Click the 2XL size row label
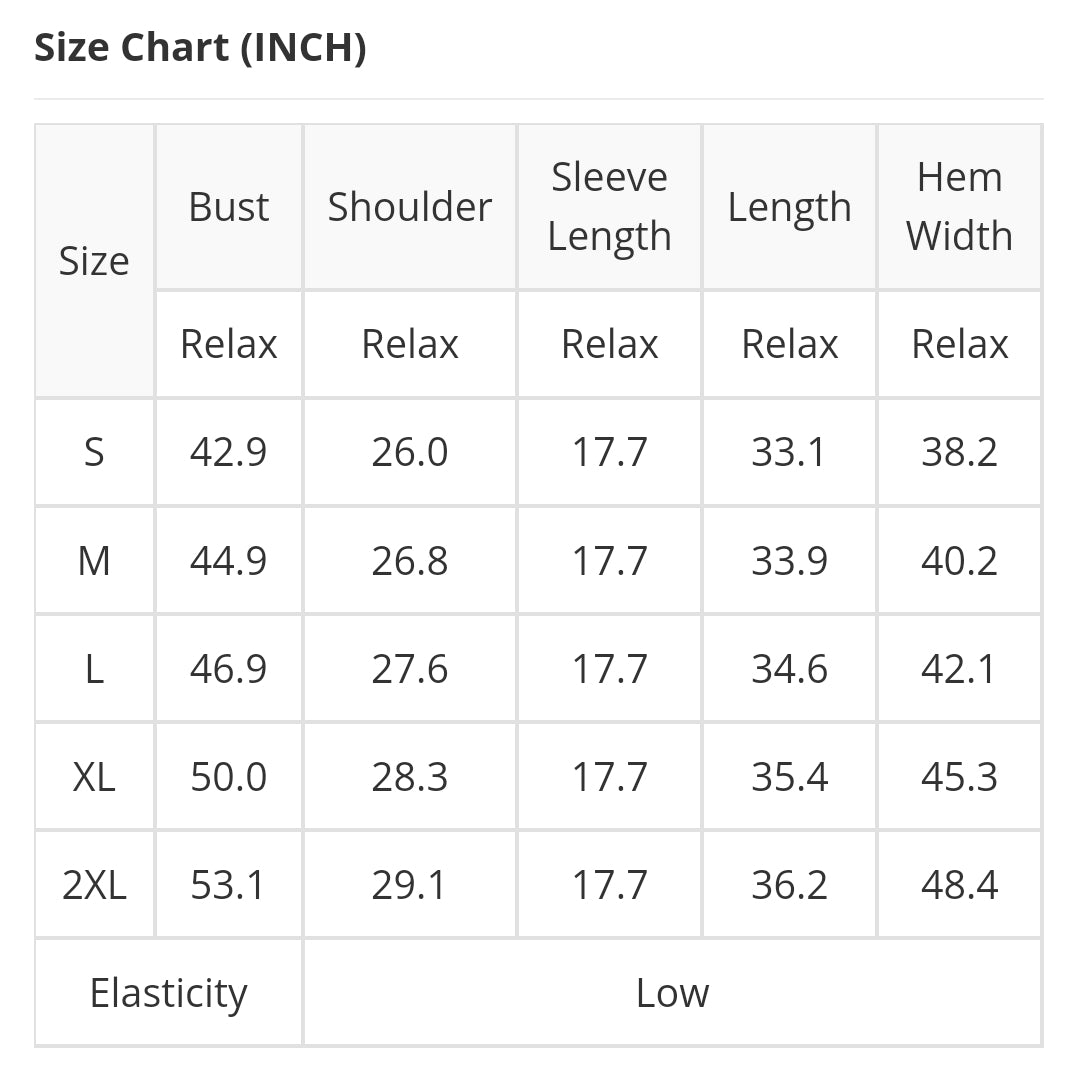Image resolution: width=1080 pixels, height=1071 pixels. point(94,885)
